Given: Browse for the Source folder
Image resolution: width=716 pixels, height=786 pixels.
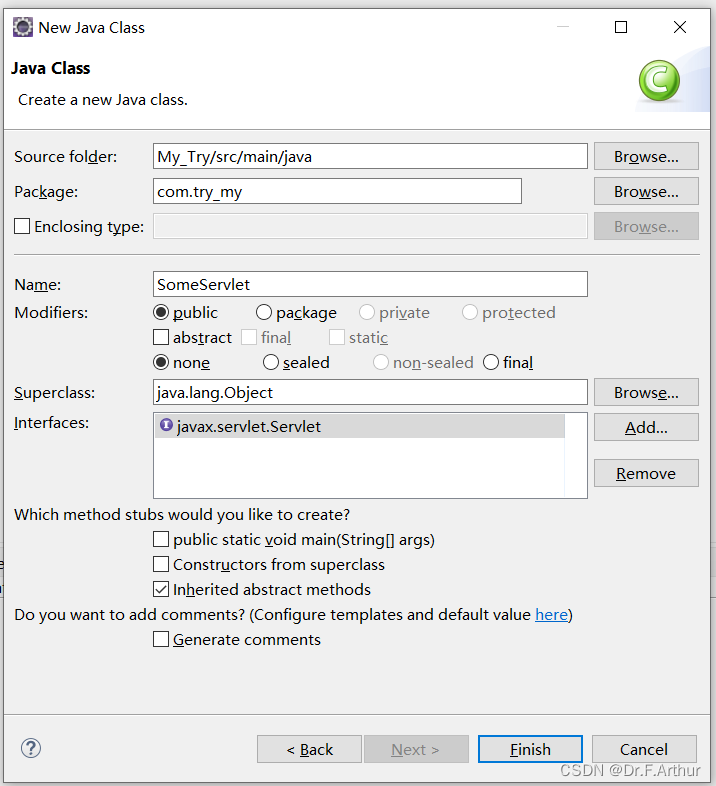Looking at the screenshot, I should pyautogui.click(x=646, y=156).
